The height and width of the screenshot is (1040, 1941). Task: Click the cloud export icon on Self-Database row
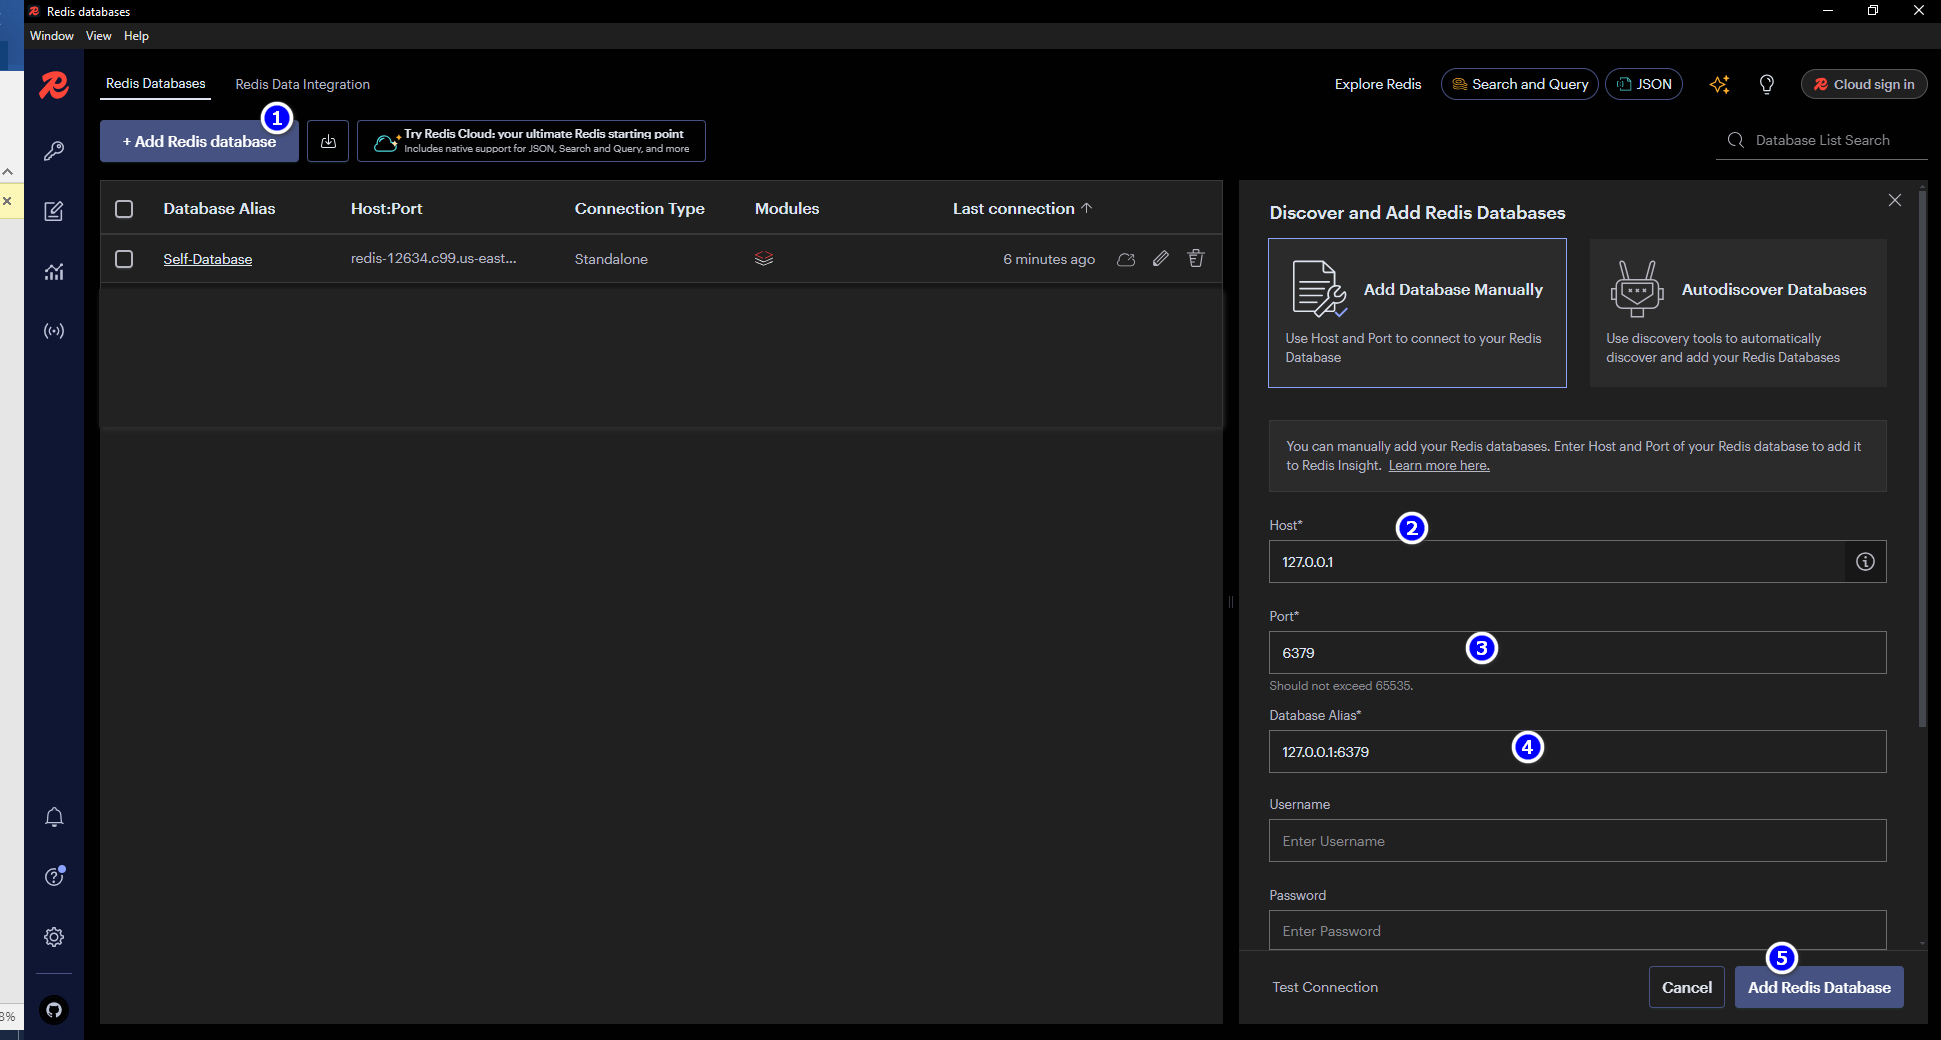click(x=1125, y=259)
